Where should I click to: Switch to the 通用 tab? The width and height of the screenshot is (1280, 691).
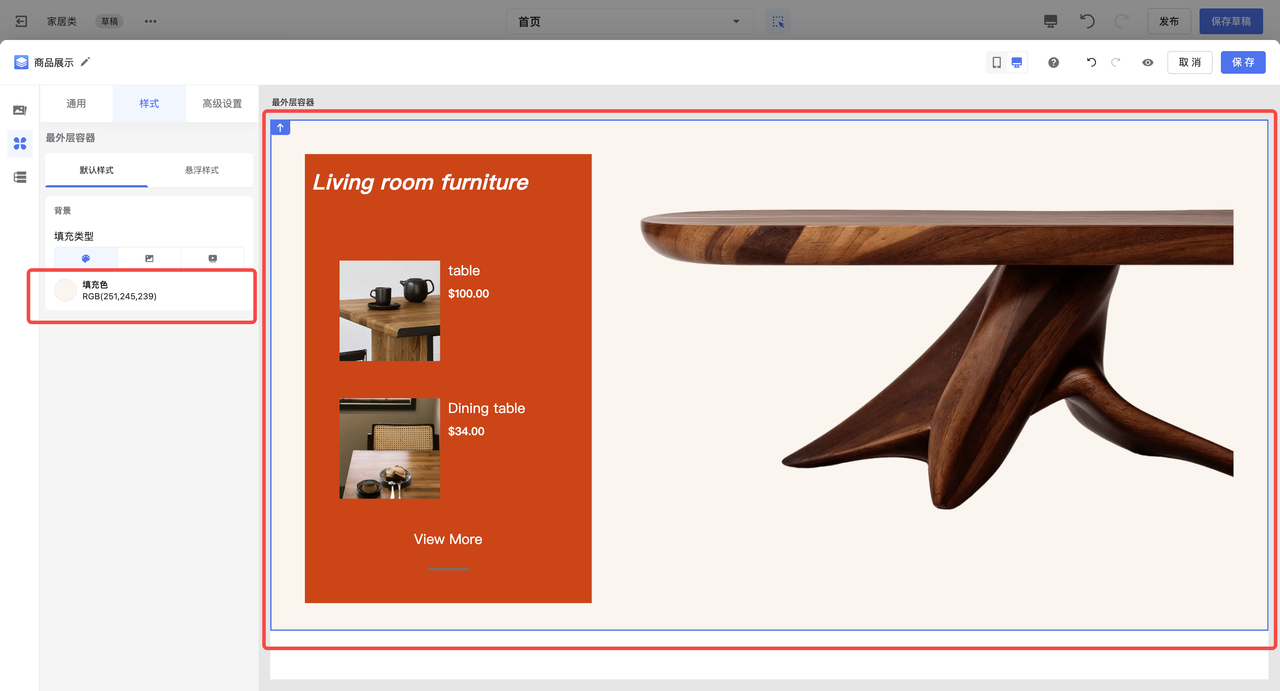point(76,103)
